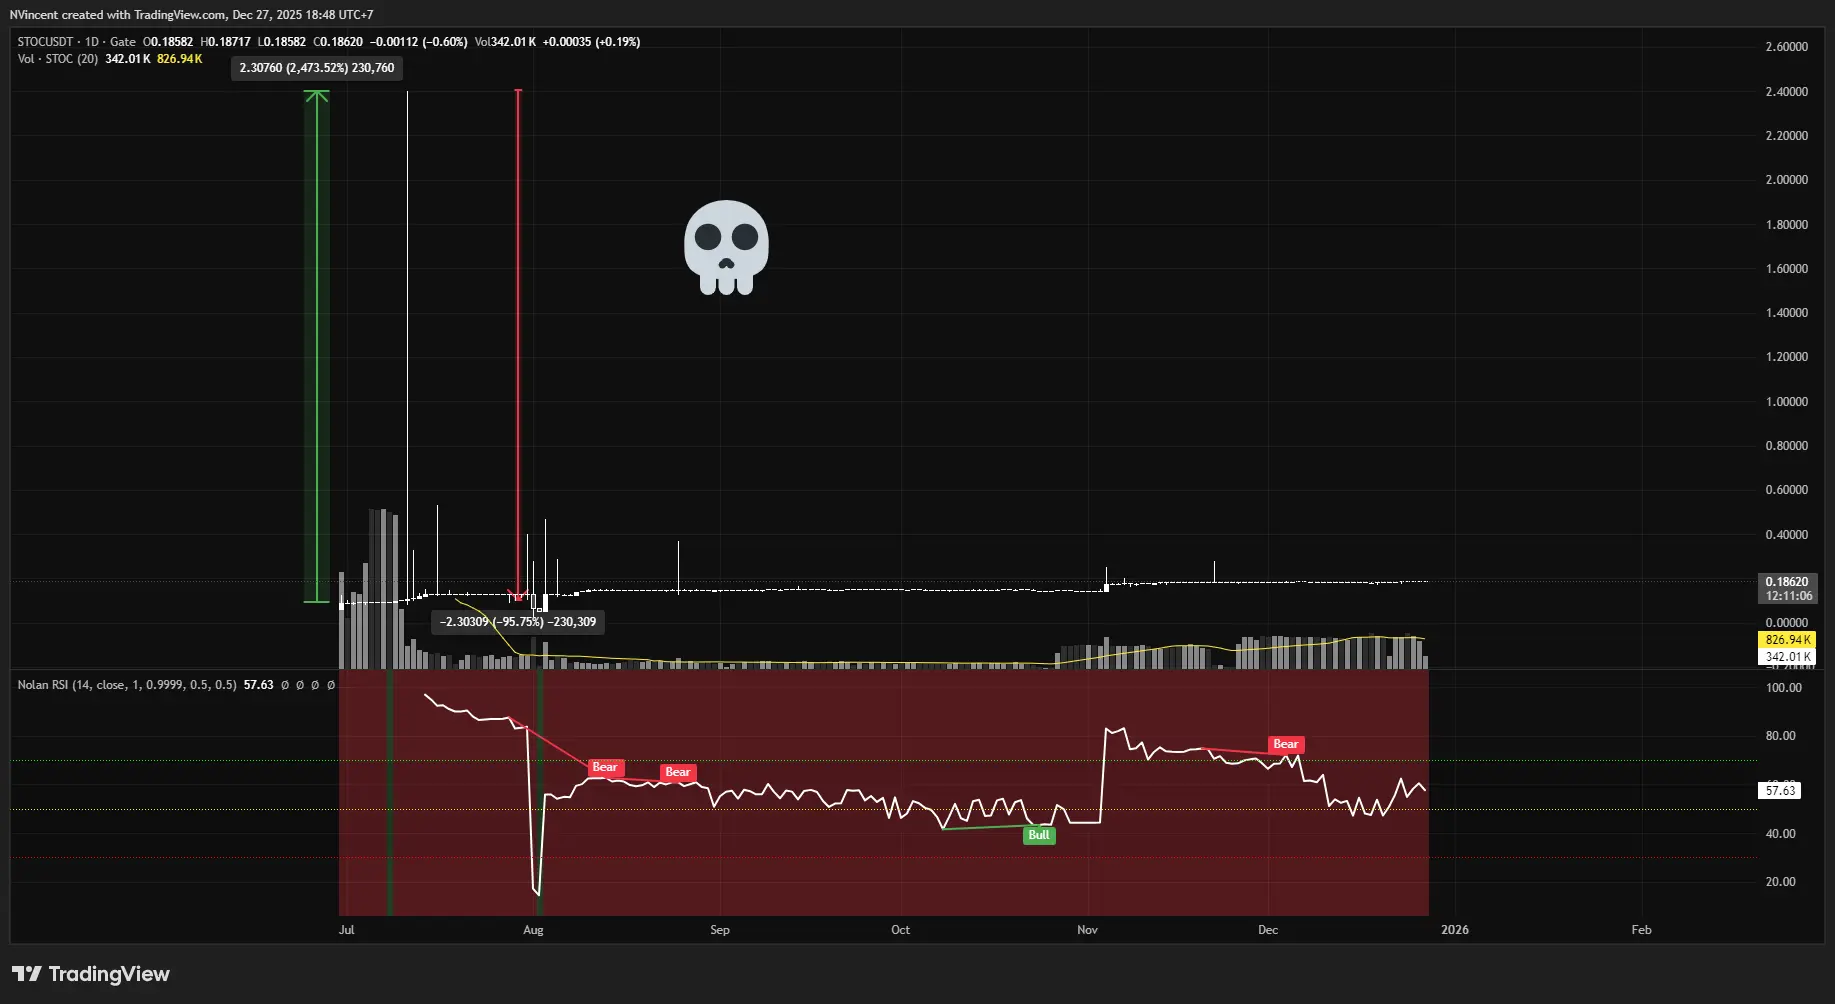Click the low price value L0.18582
1835x1004 pixels.
tap(282, 42)
